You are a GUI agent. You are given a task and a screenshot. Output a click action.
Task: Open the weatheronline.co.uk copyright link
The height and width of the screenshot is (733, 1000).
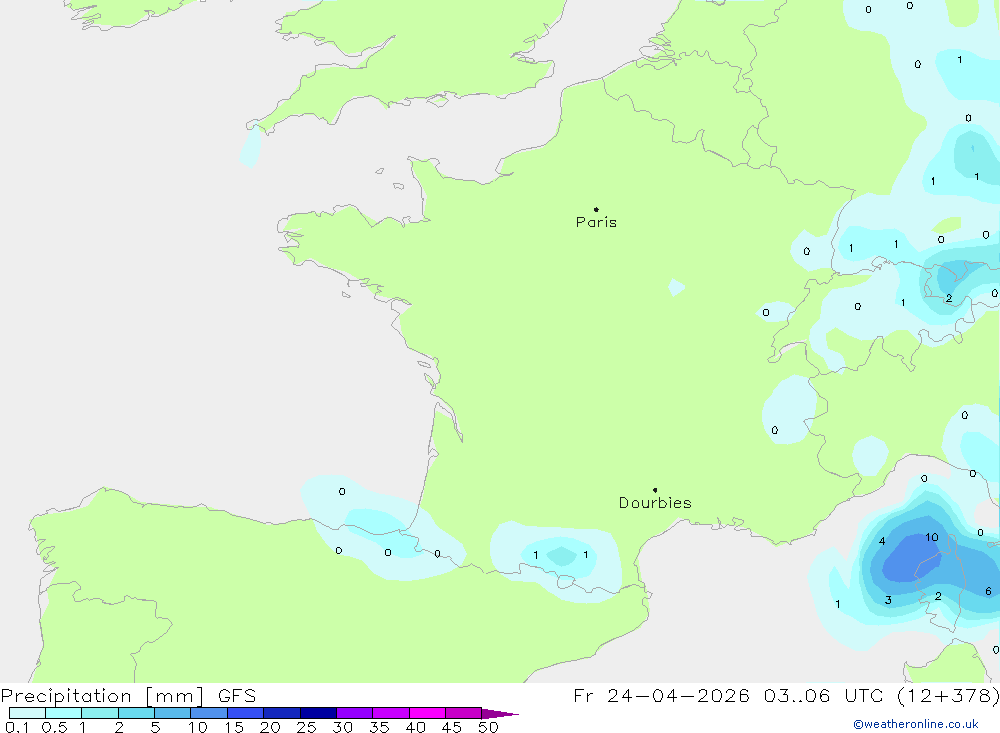point(916,724)
